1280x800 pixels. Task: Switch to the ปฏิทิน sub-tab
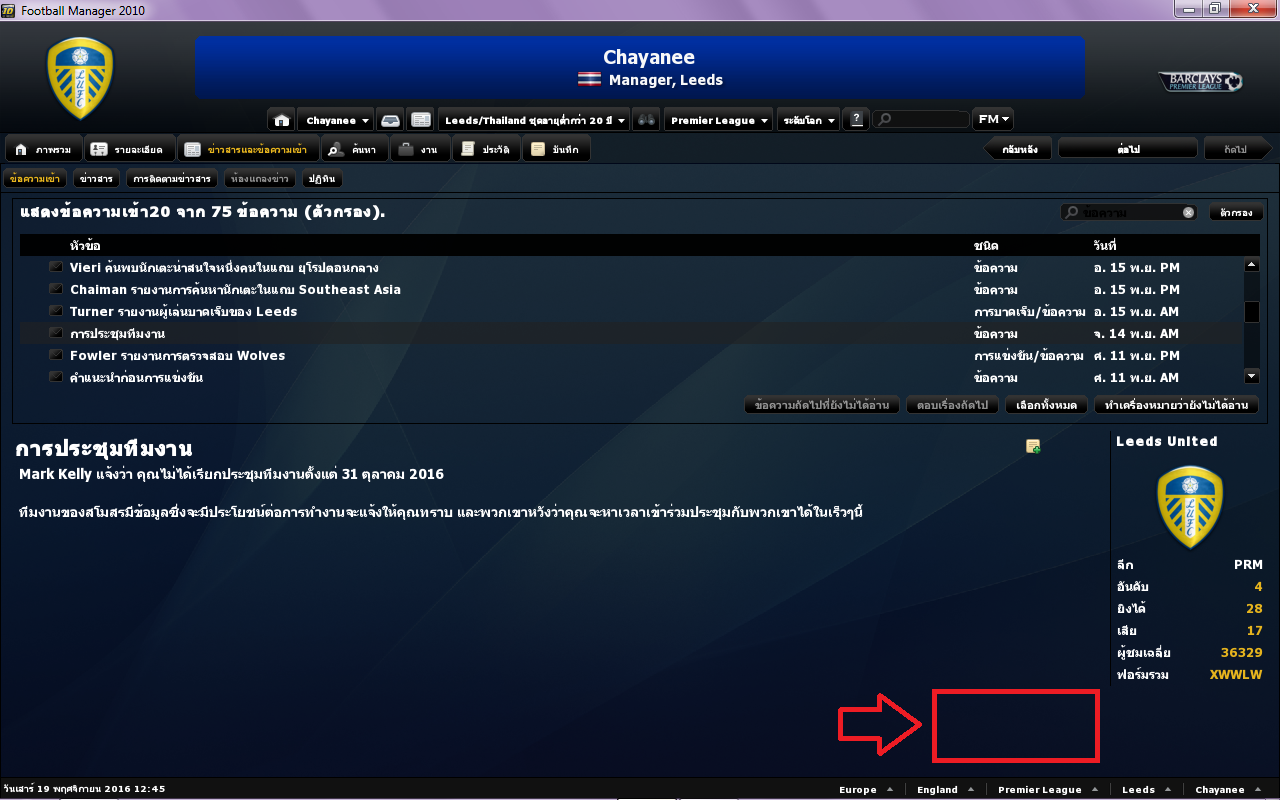click(x=322, y=179)
